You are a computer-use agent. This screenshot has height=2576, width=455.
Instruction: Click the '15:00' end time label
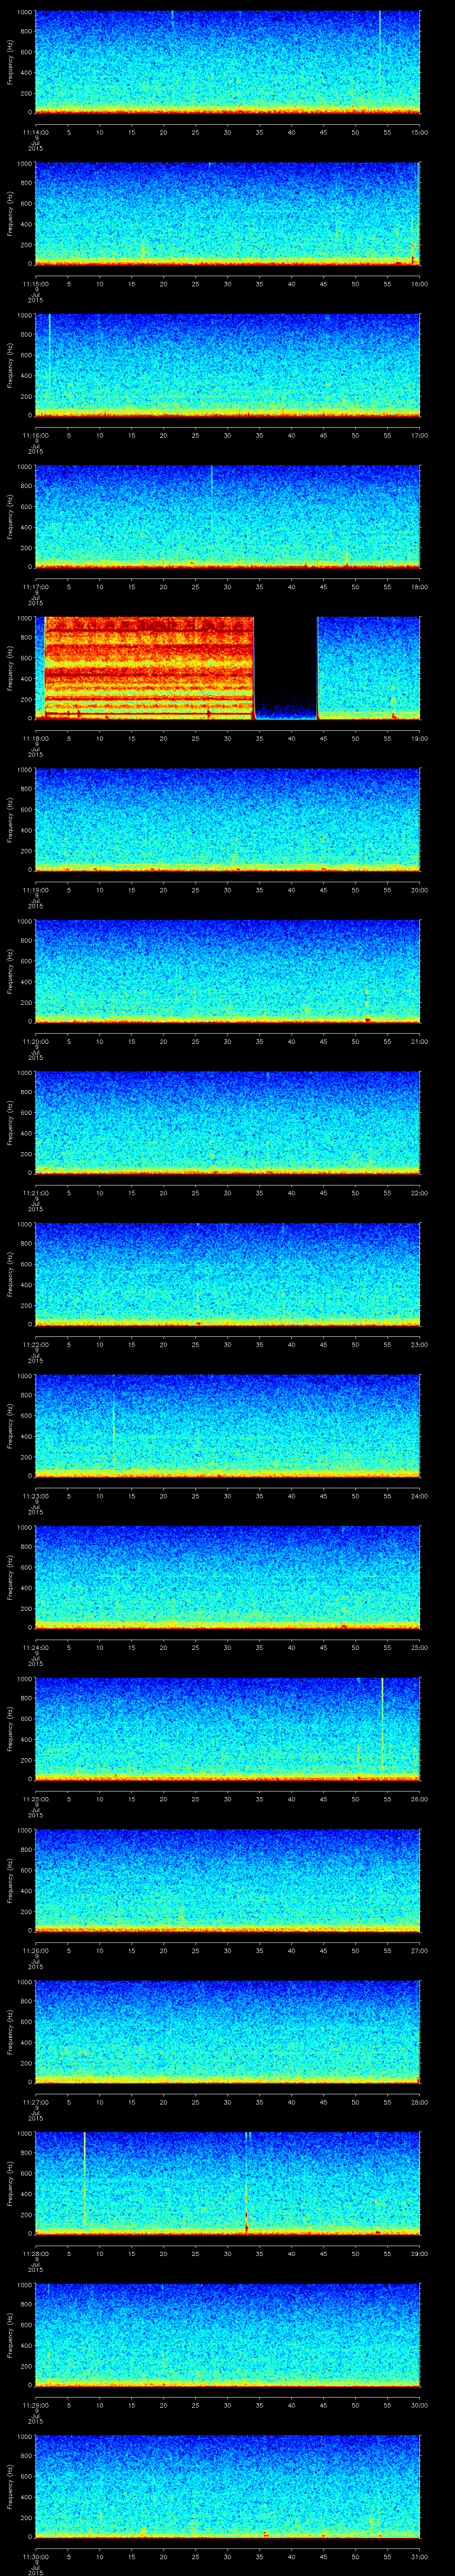coord(419,132)
